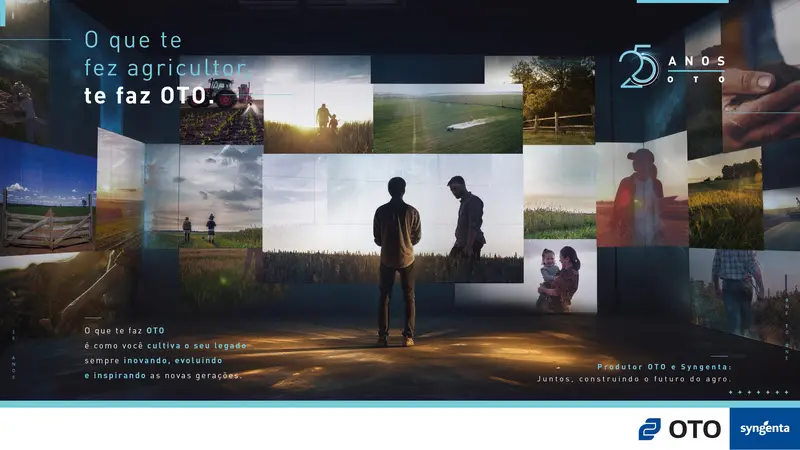Viewport: 800px width, 450px height.
Task: Open the mother holding baby photo
Action: [x=560, y=276]
